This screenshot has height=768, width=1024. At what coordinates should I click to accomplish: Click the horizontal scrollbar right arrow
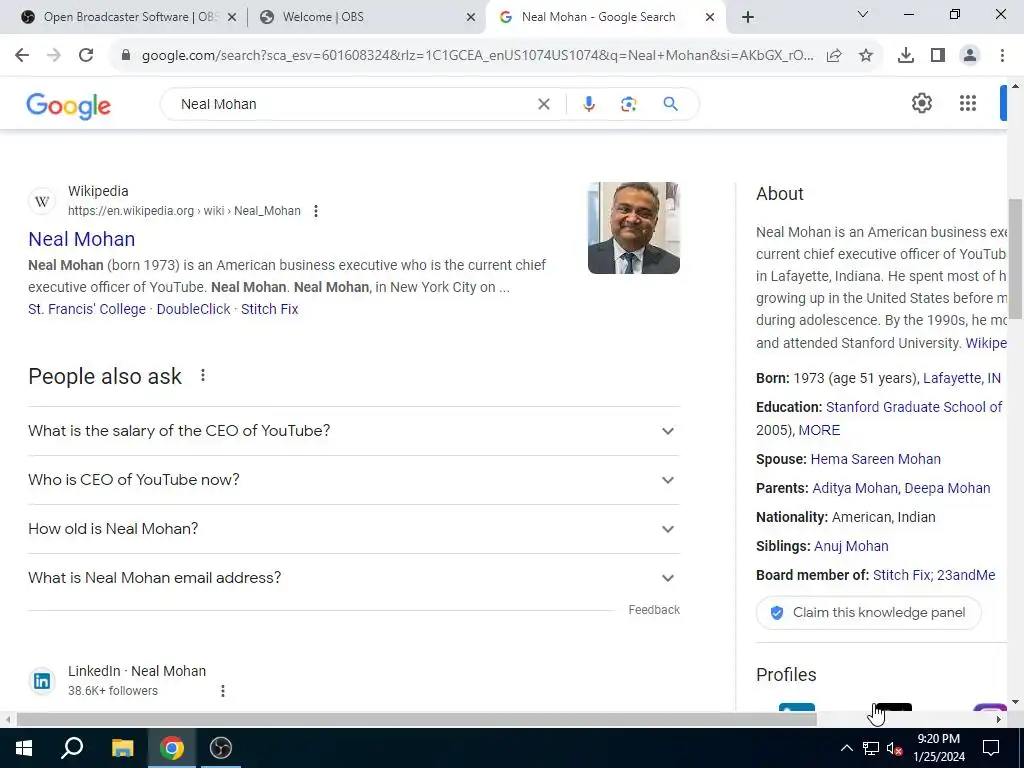coord(998,719)
